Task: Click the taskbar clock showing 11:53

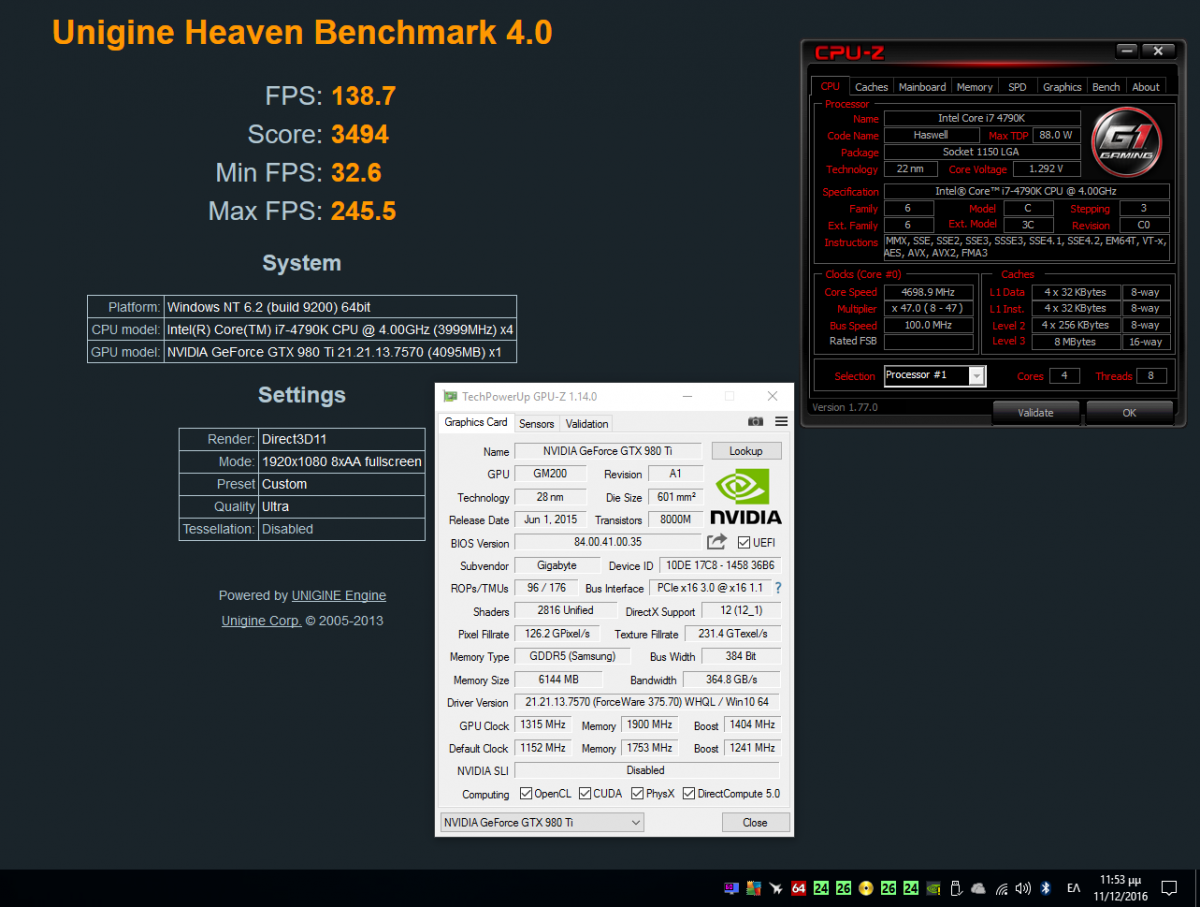Action: pos(1120,888)
